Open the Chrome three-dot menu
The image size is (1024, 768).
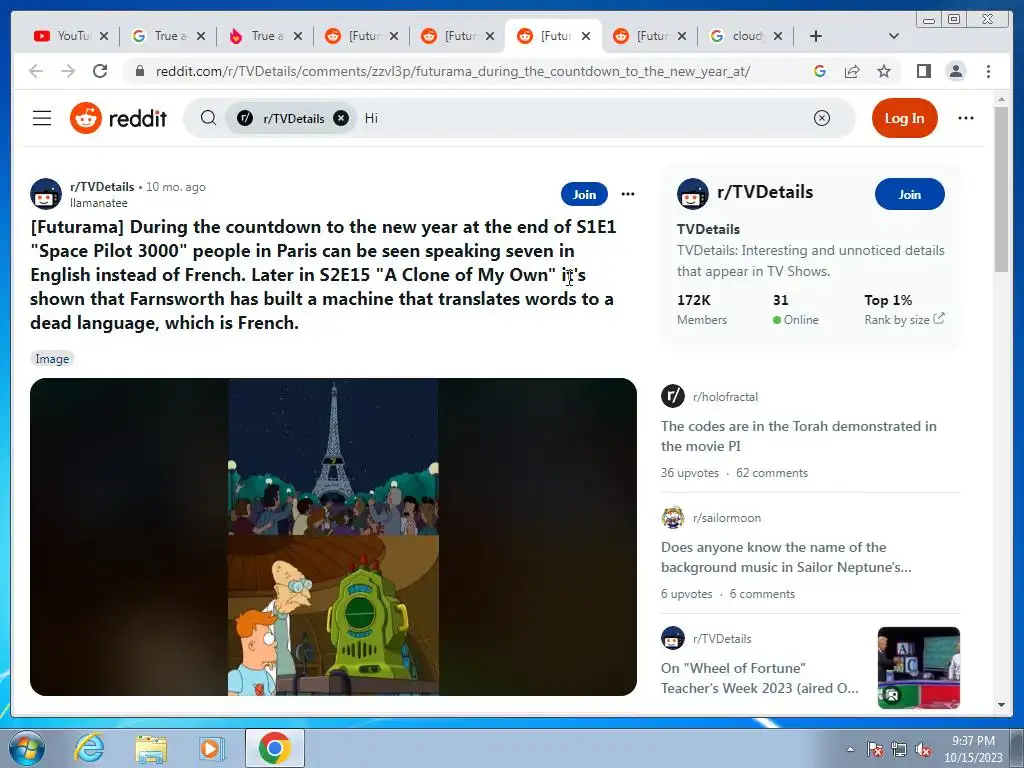tap(988, 71)
